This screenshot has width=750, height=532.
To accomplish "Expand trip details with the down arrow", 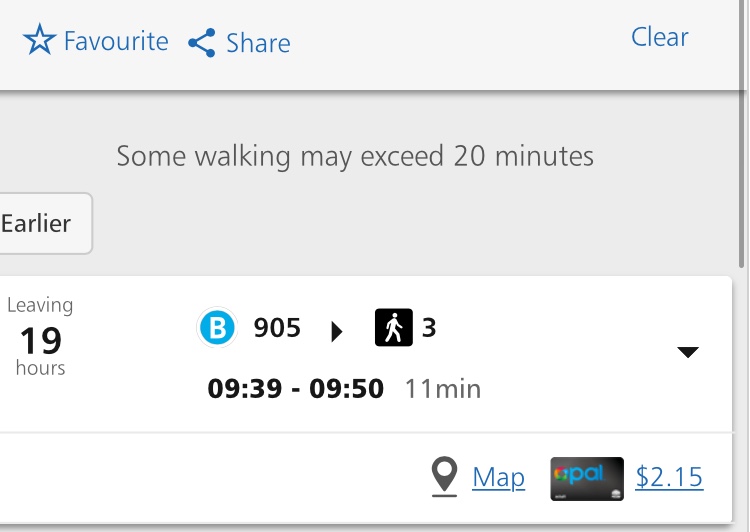I will tap(687, 352).
